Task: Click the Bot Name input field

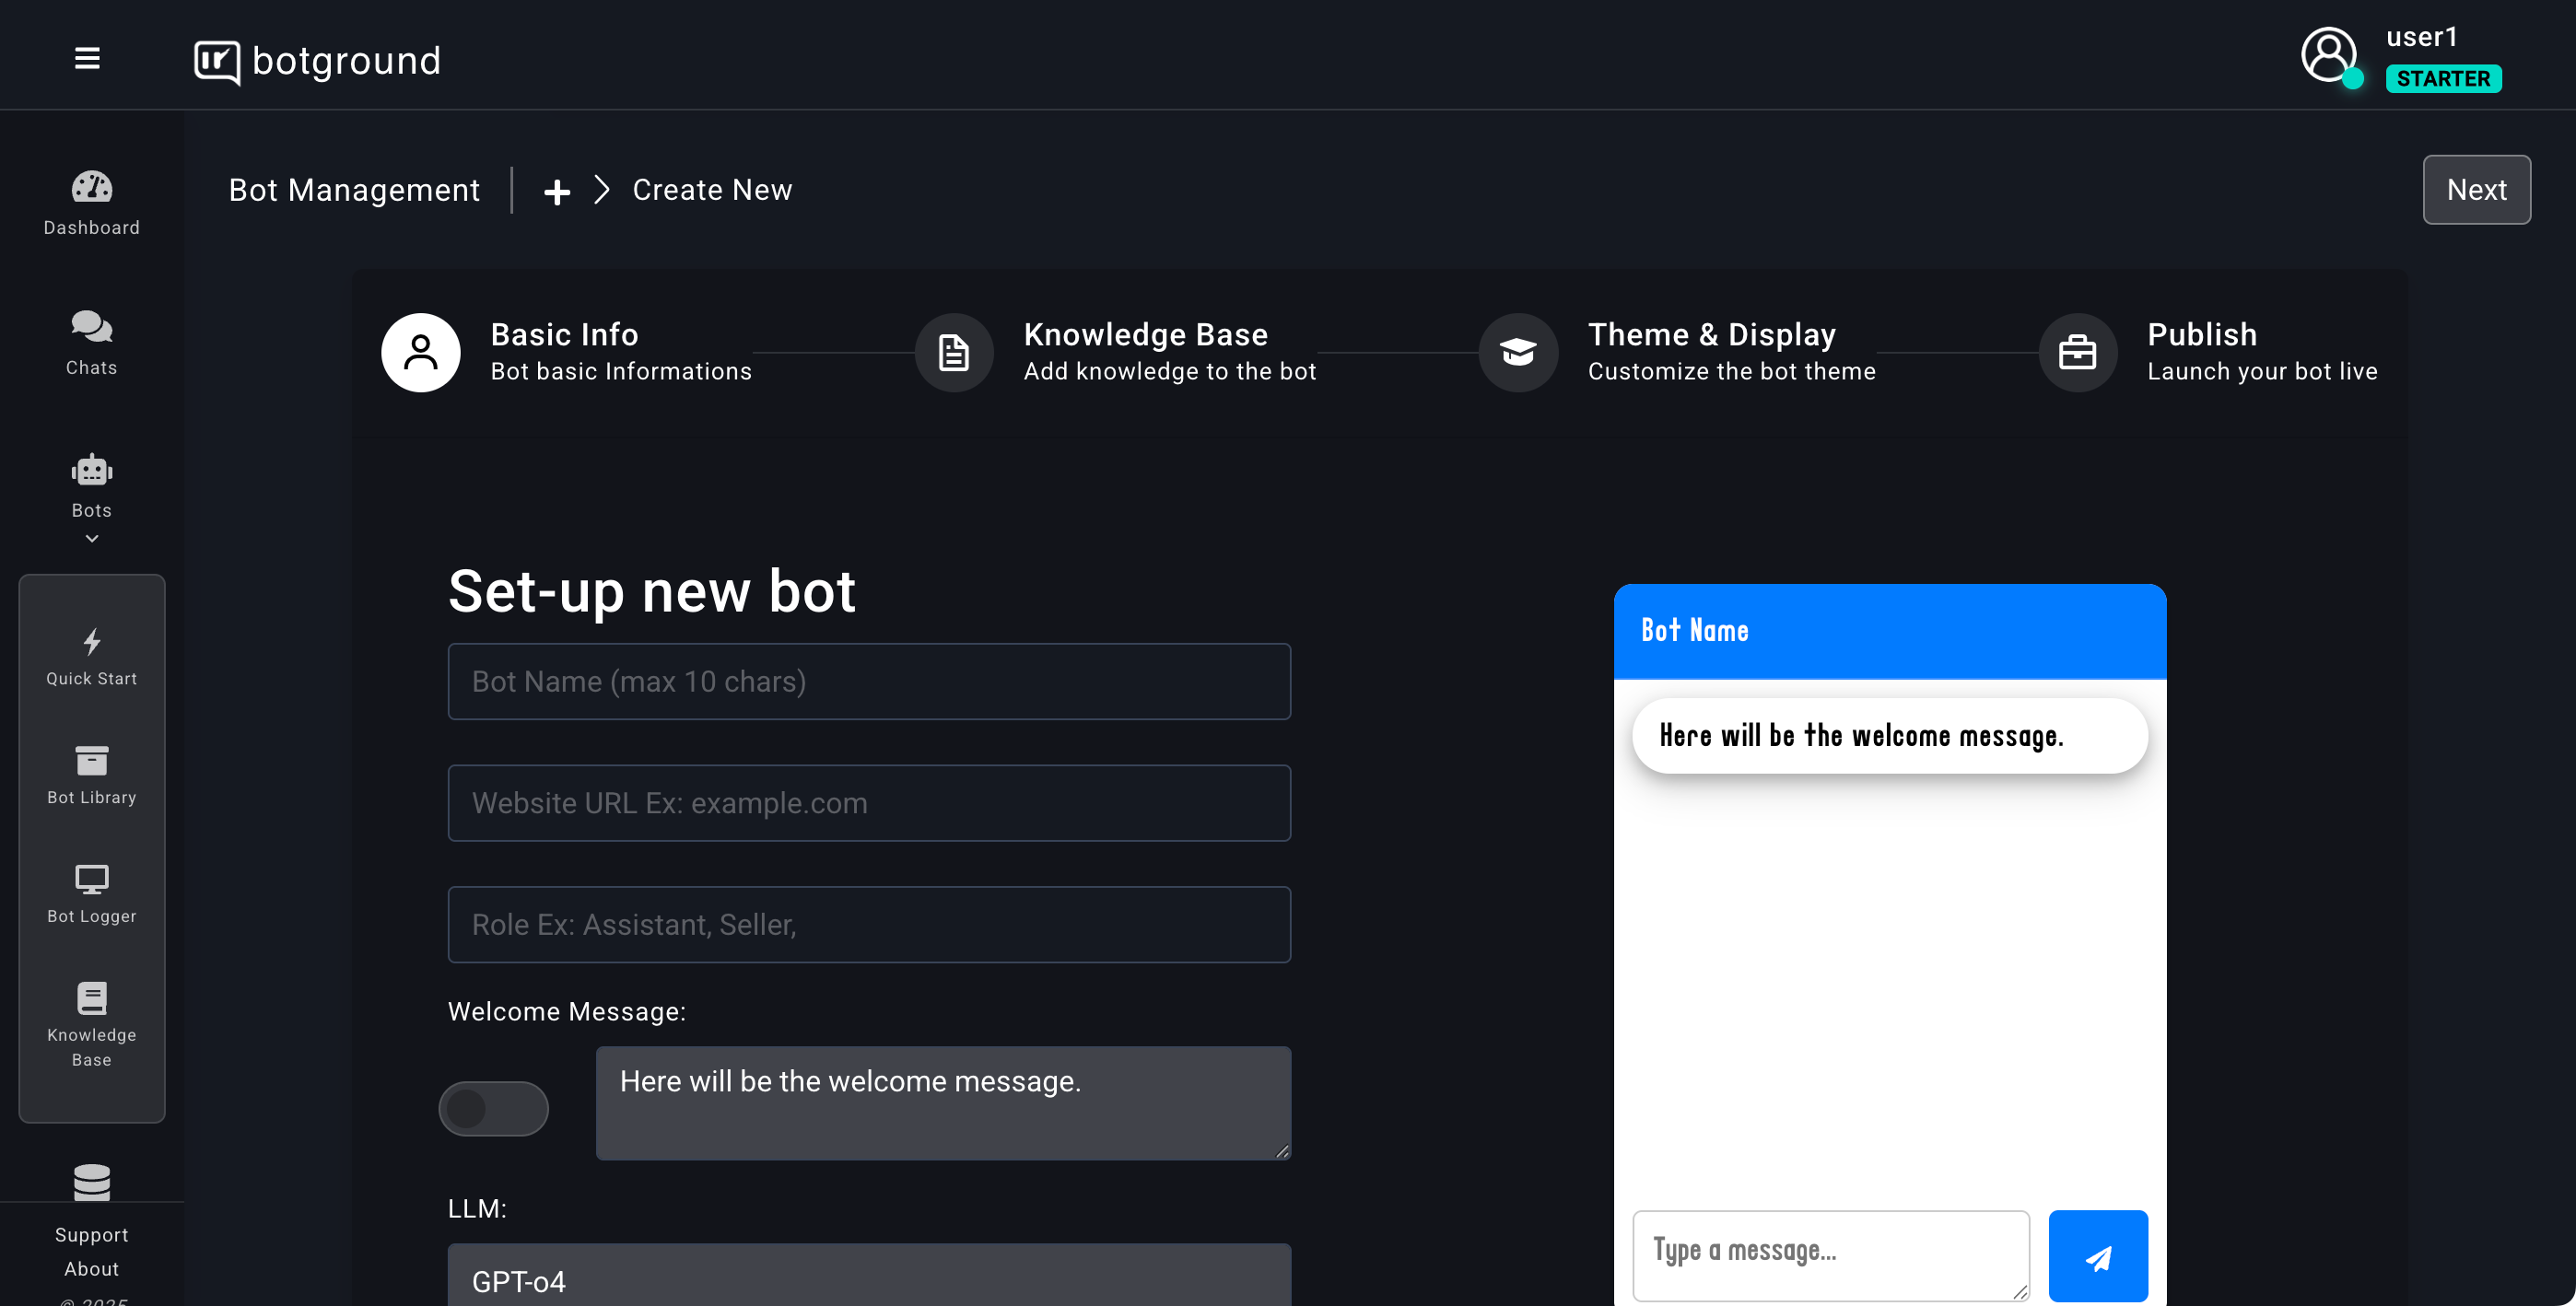Action: (868, 681)
